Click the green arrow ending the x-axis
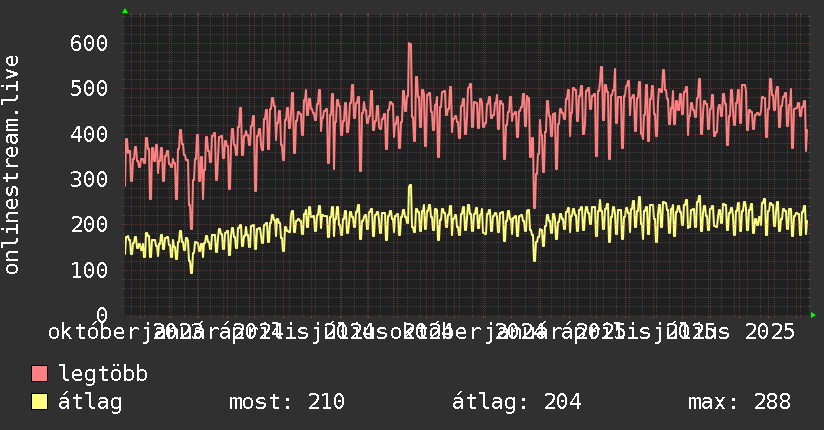Screen dimensions: 824x430 click(x=813, y=315)
